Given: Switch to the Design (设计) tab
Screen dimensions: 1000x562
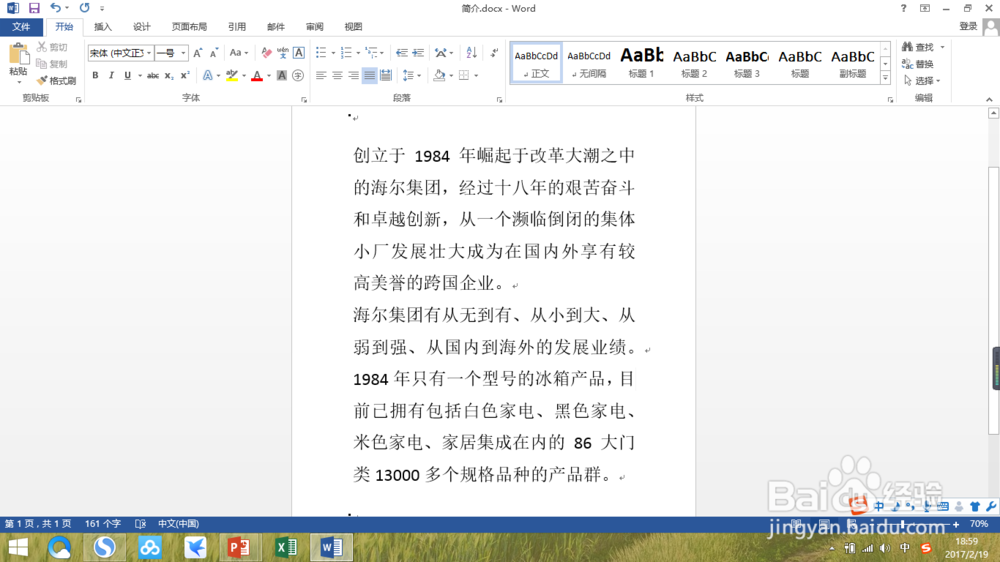Looking at the screenshot, I should click(142, 27).
